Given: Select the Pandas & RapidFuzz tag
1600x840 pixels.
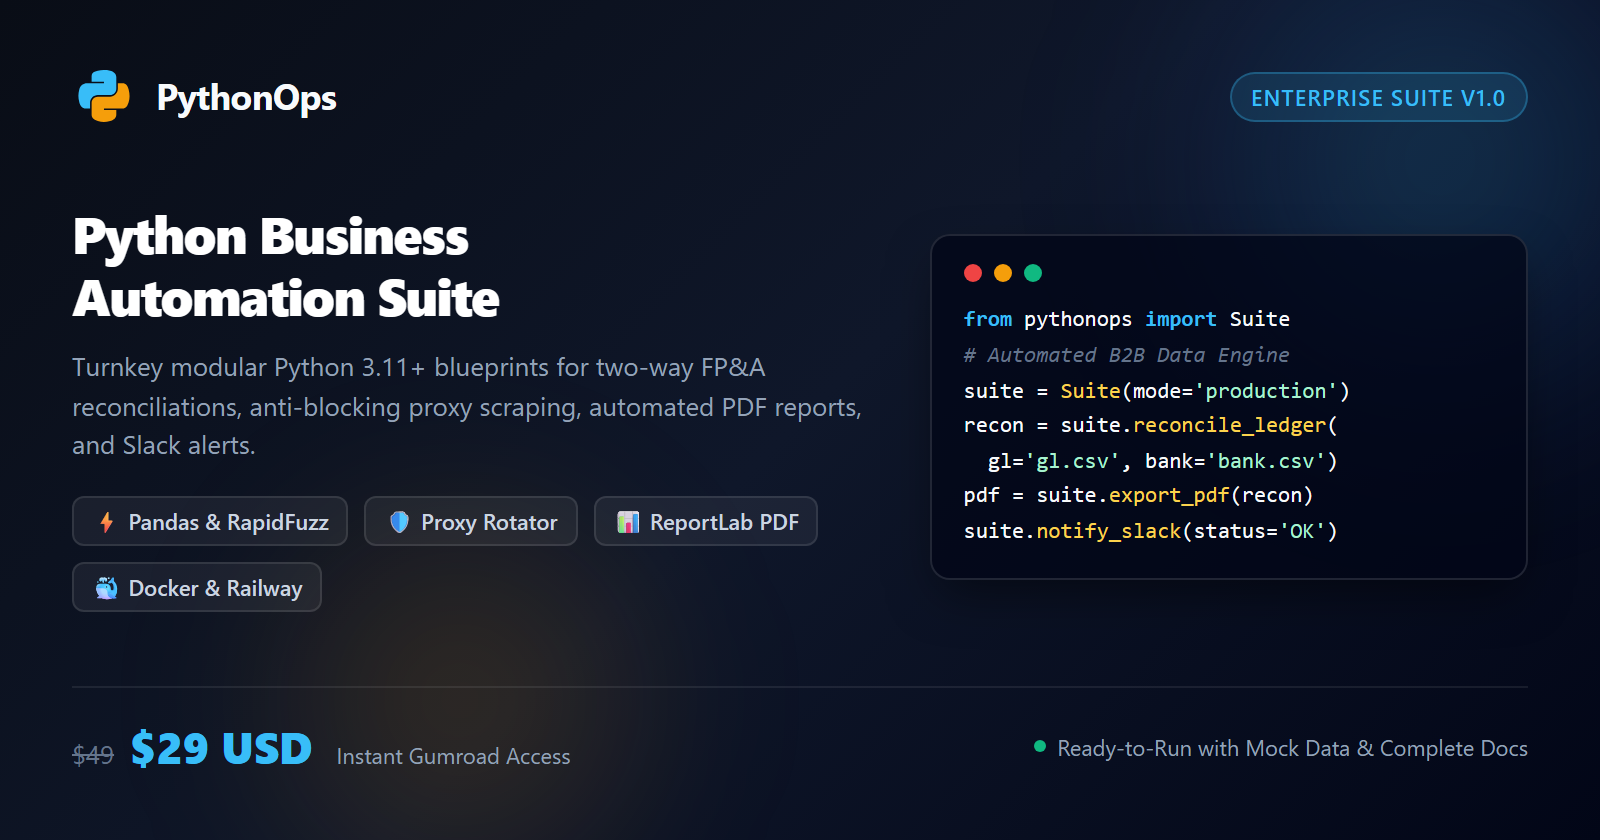Looking at the screenshot, I should point(210,521).
